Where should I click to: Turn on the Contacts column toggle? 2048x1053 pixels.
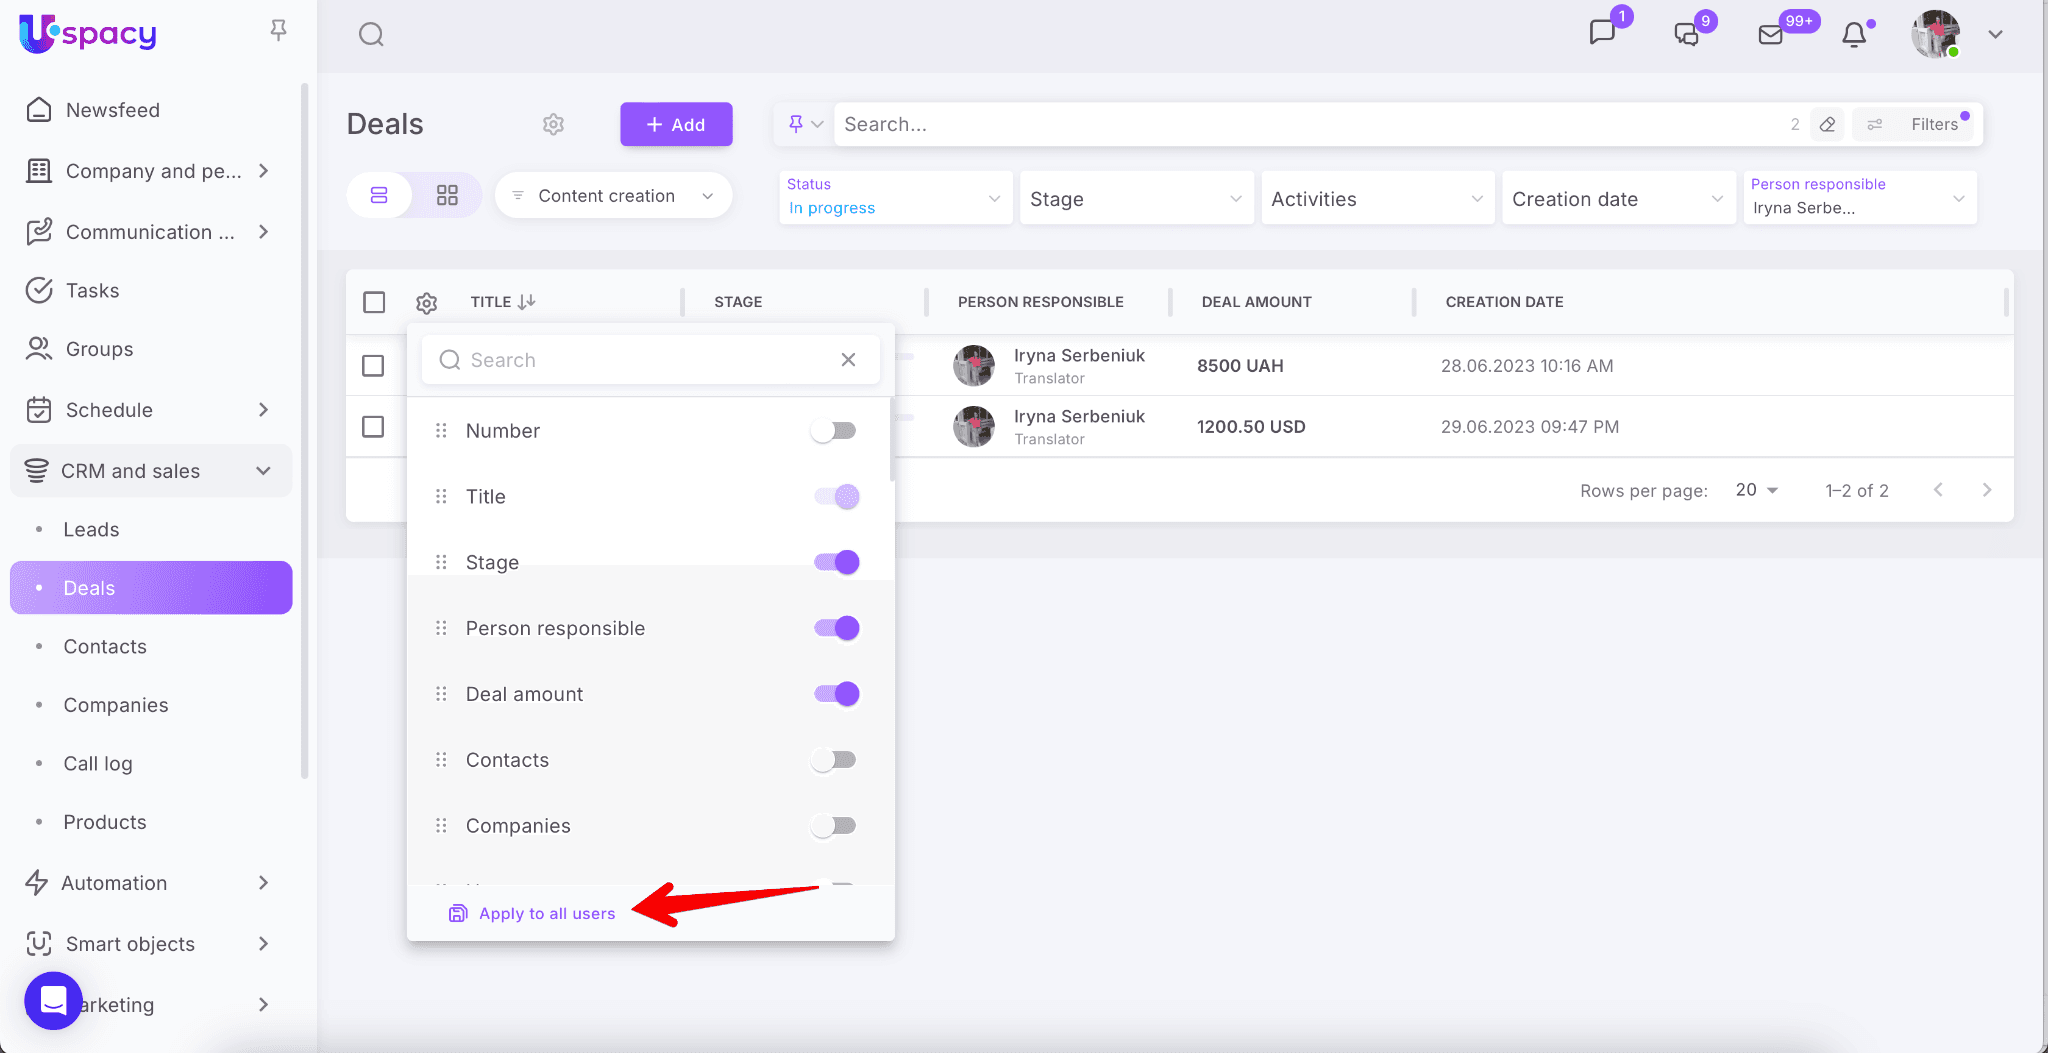(834, 760)
